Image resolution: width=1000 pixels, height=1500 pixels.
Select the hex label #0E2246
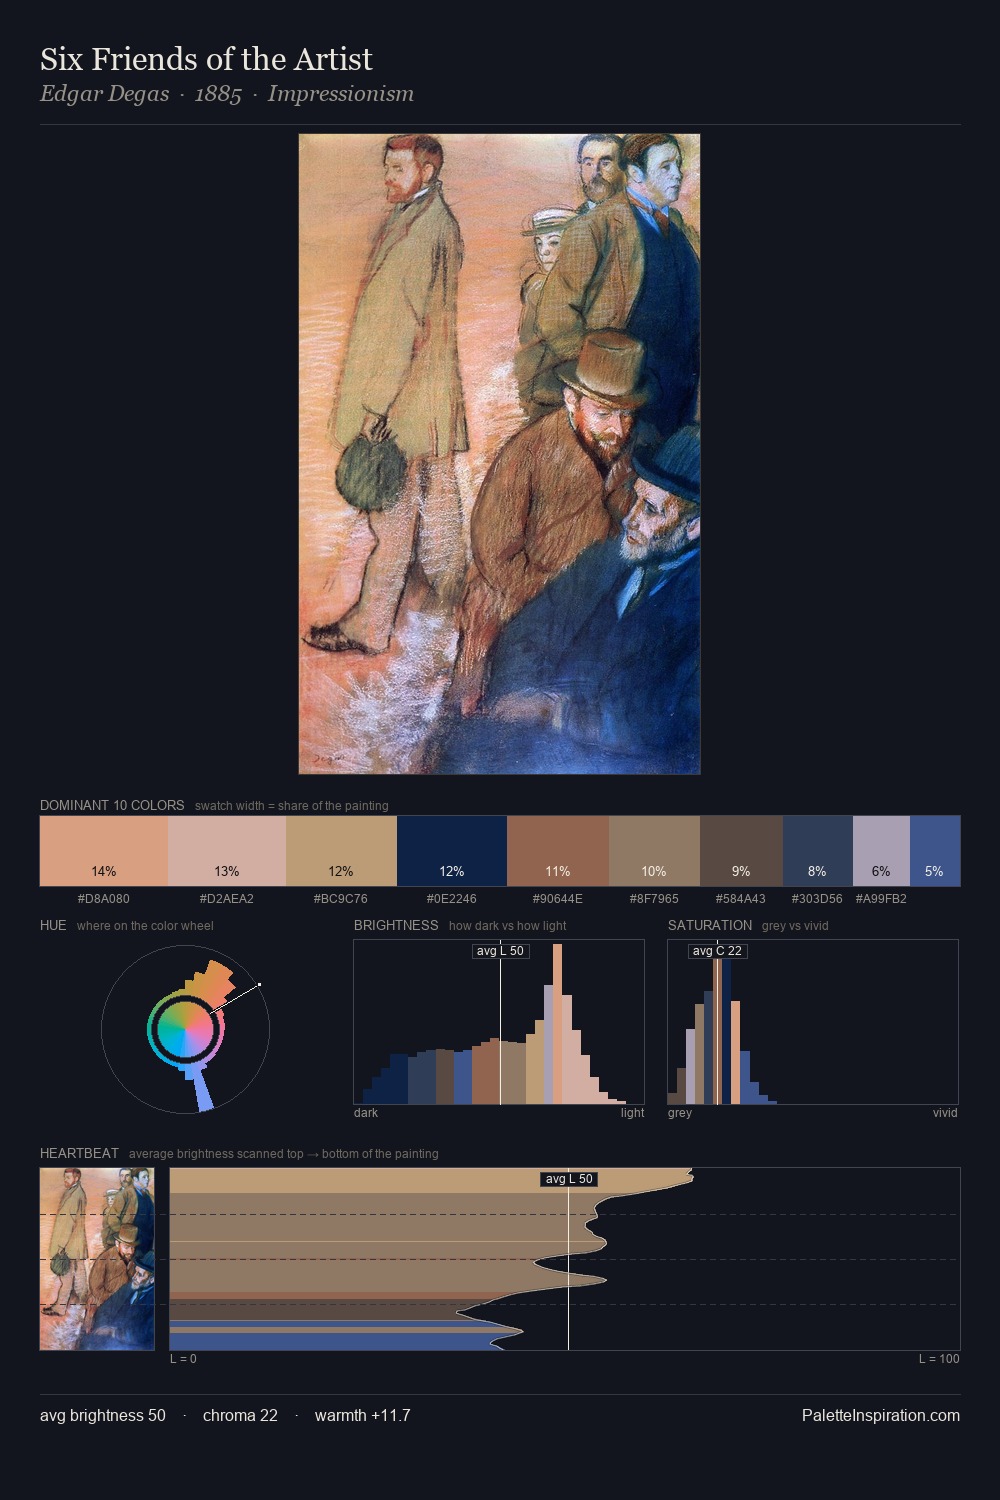[x=452, y=899]
